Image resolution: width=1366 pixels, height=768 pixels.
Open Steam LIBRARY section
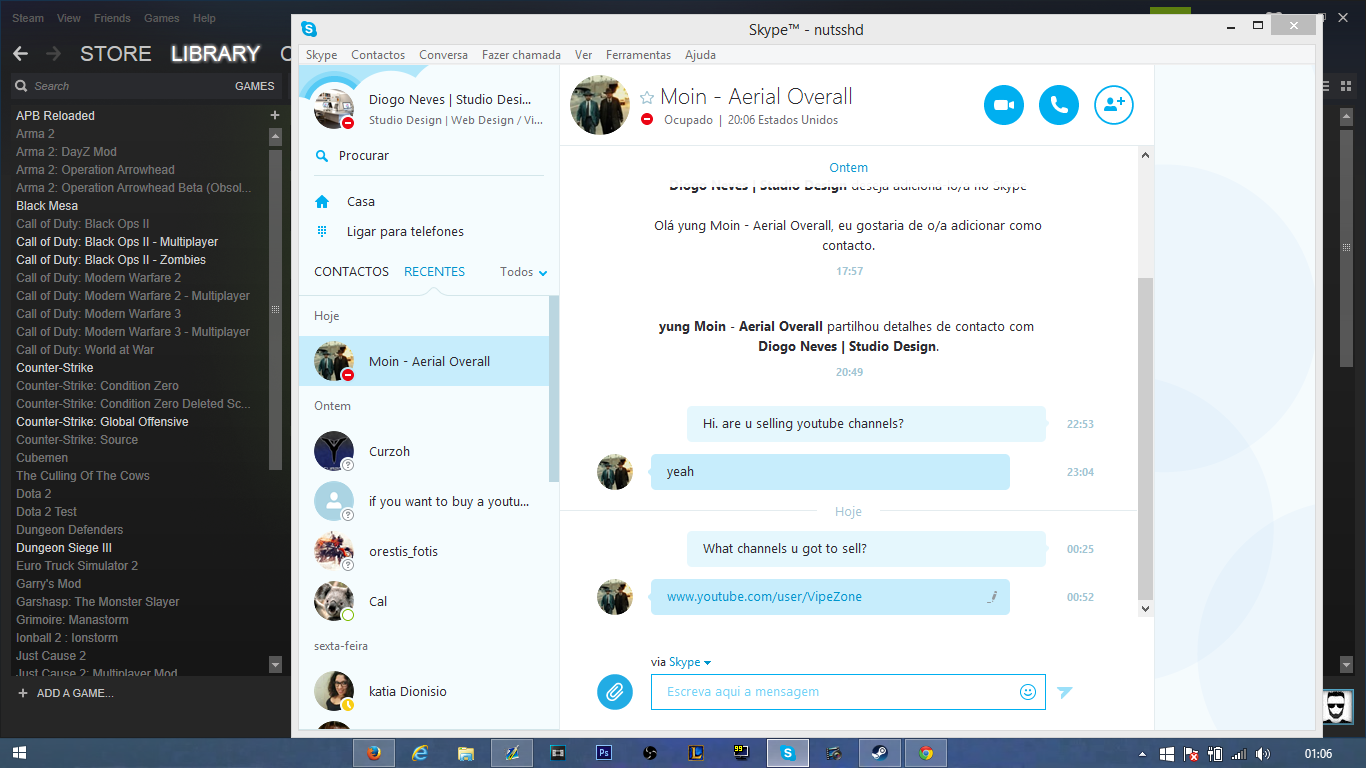pos(215,54)
